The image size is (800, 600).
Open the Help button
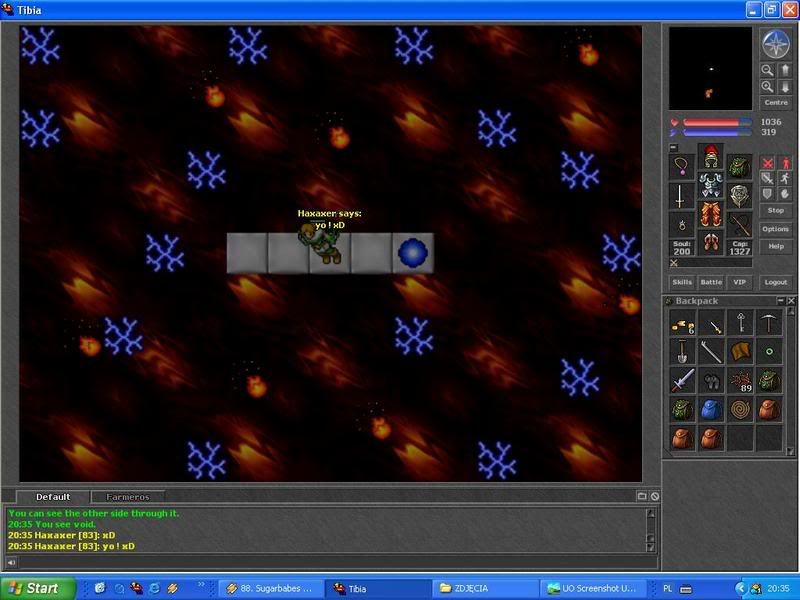pyautogui.click(x=776, y=246)
